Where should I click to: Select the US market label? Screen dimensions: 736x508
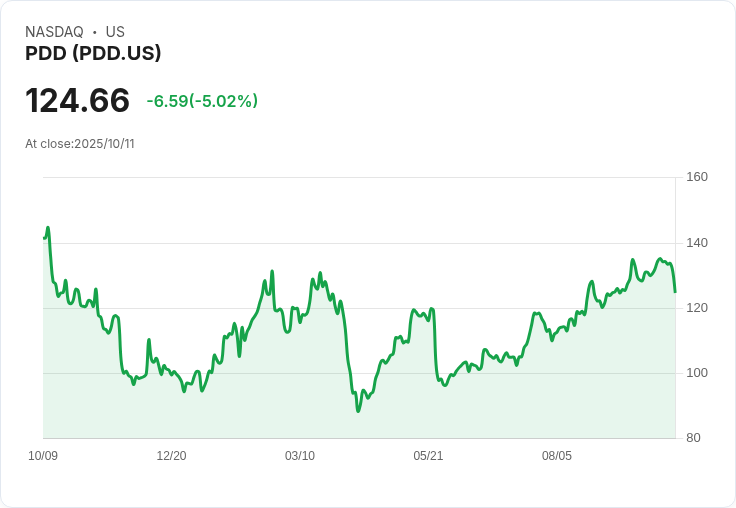(115, 32)
